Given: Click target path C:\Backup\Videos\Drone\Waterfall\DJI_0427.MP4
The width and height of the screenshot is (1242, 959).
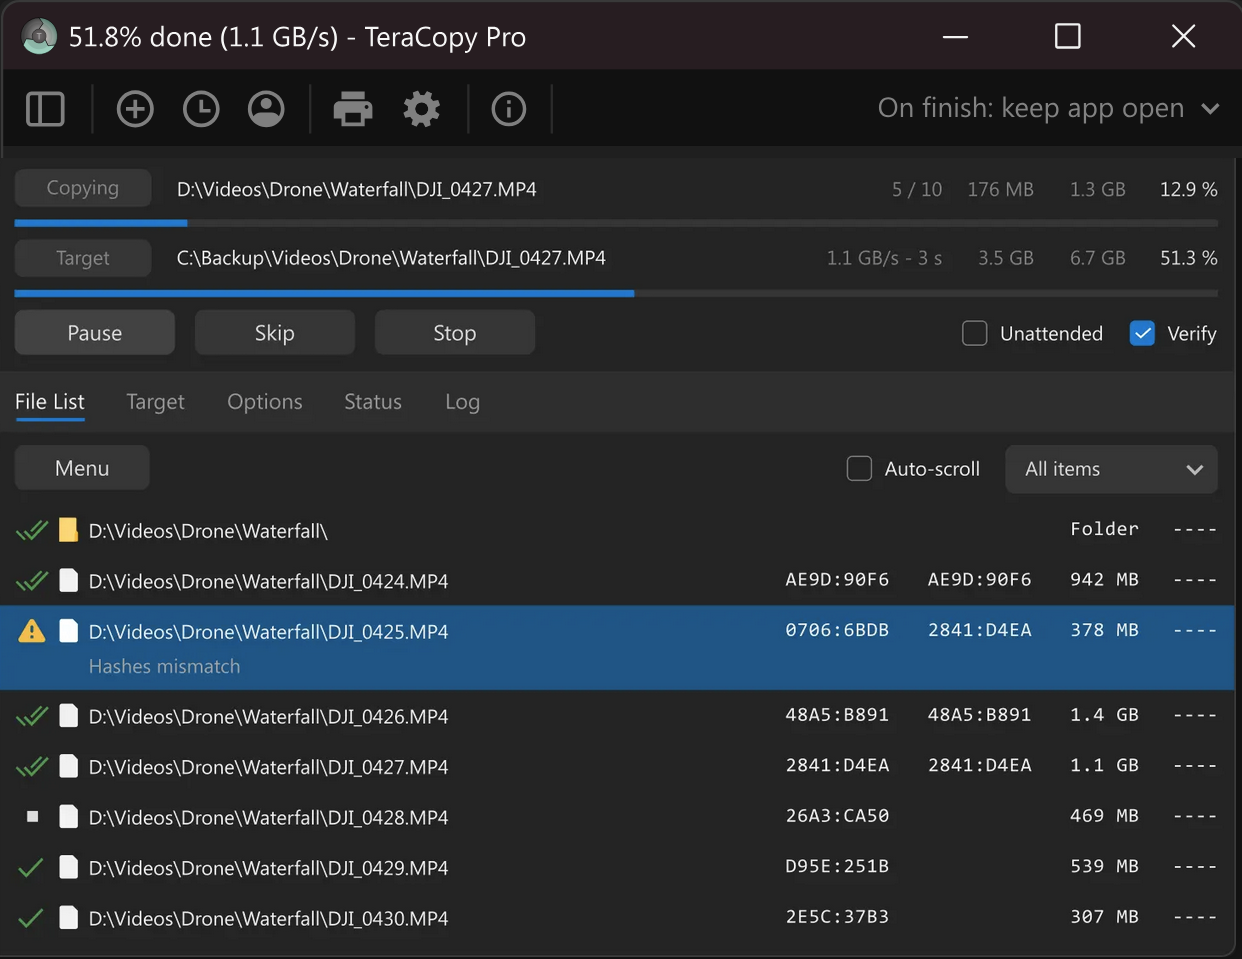Looking at the screenshot, I should [391, 258].
